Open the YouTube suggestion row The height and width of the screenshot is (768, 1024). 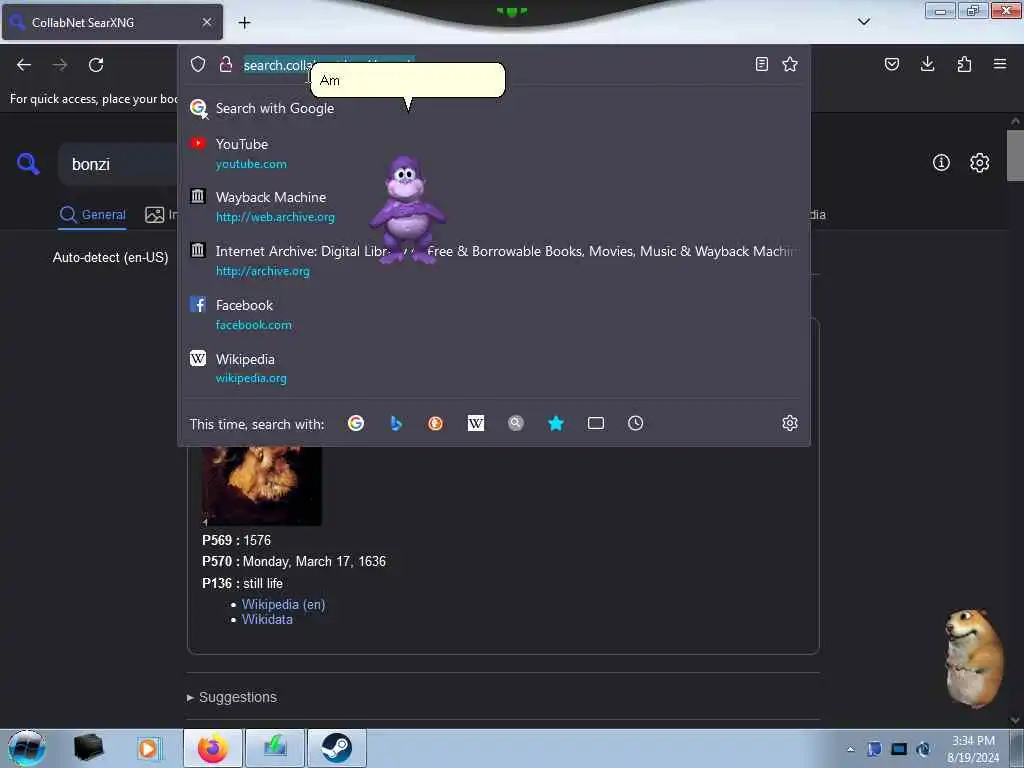click(494, 153)
